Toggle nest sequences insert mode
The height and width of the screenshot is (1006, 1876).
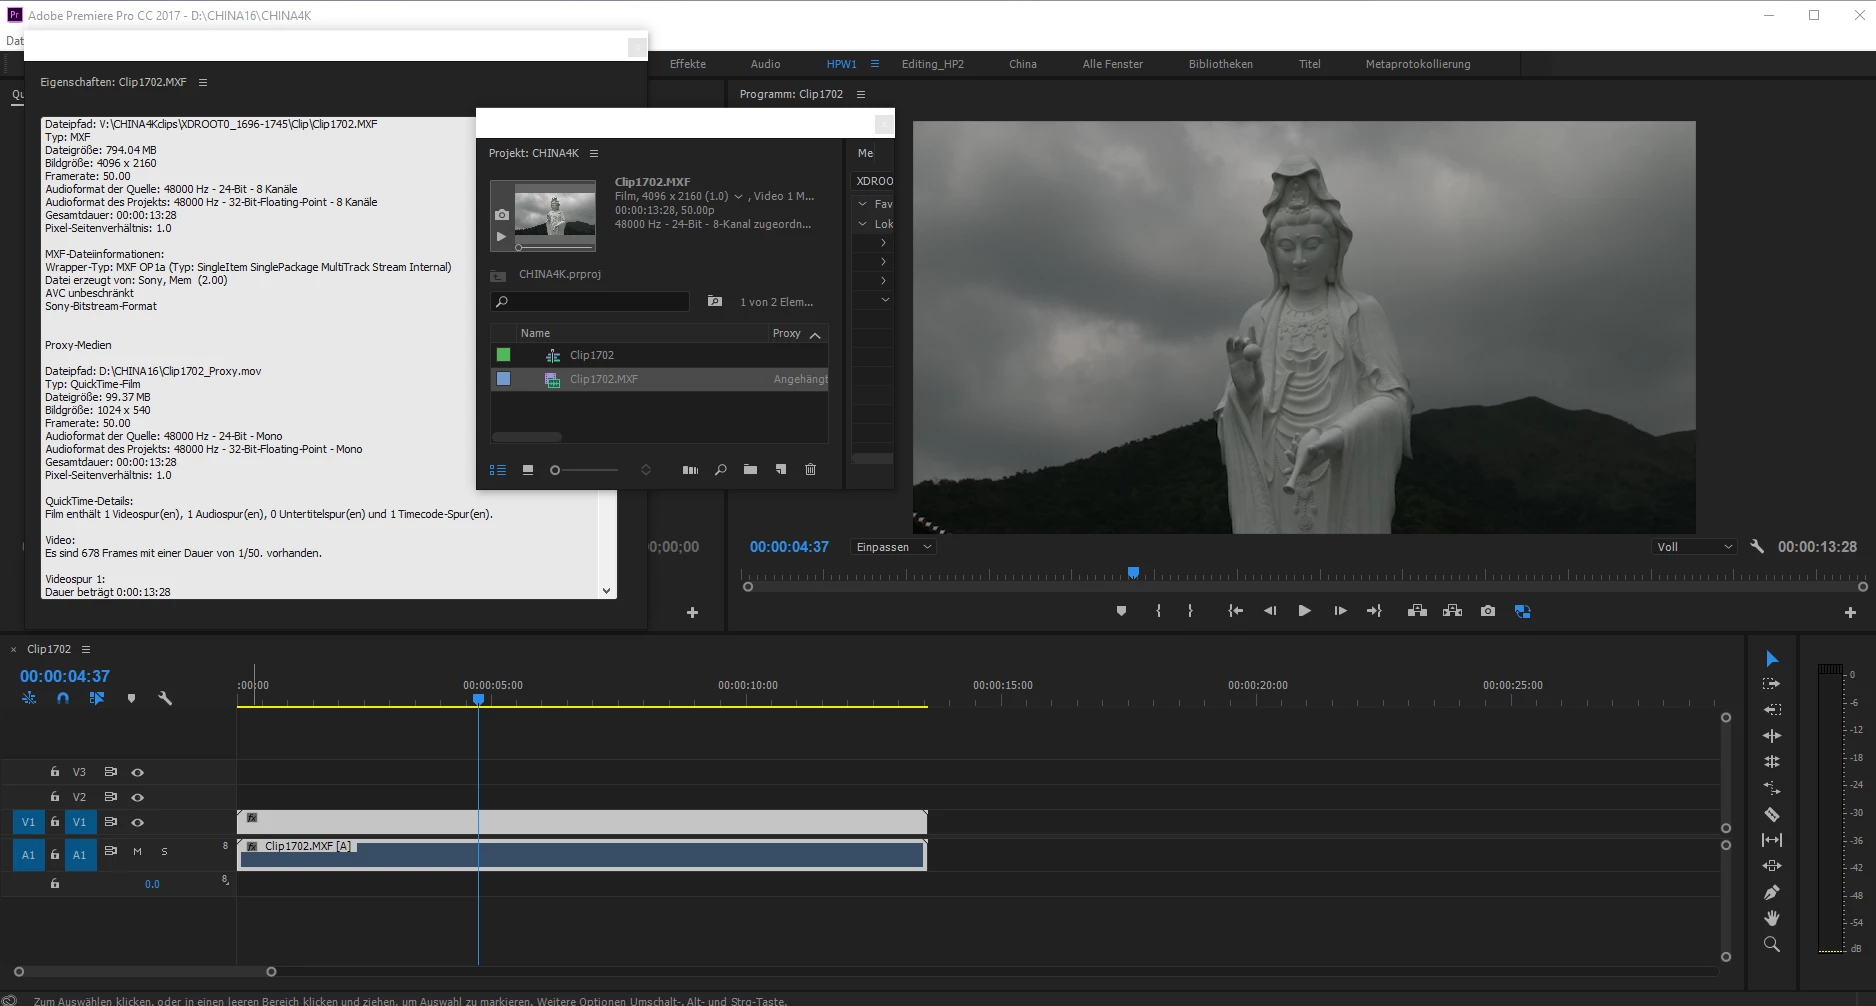pyautogui.click(x=29, y=698)
